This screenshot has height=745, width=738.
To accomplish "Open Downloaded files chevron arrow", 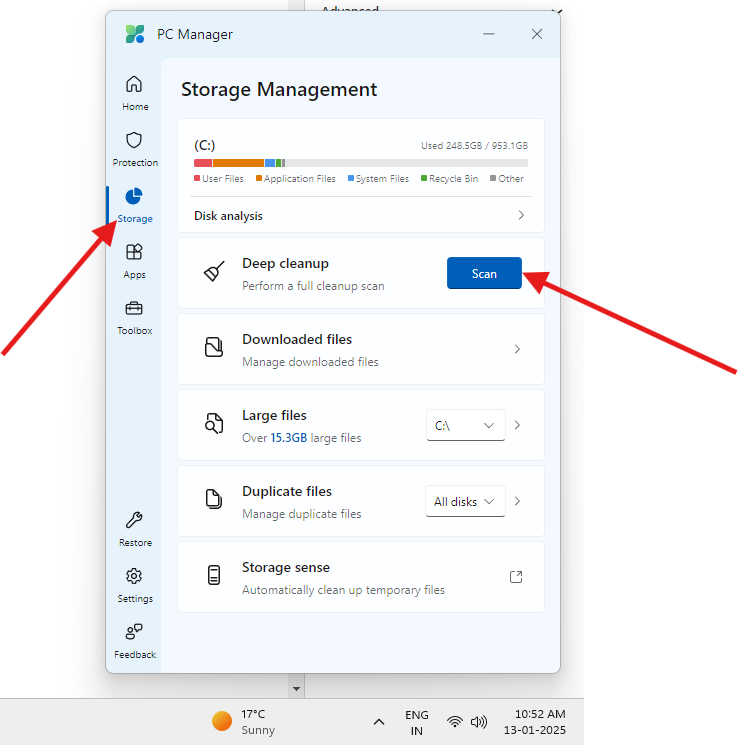I will pyautogui.click(x=518, y=349).
